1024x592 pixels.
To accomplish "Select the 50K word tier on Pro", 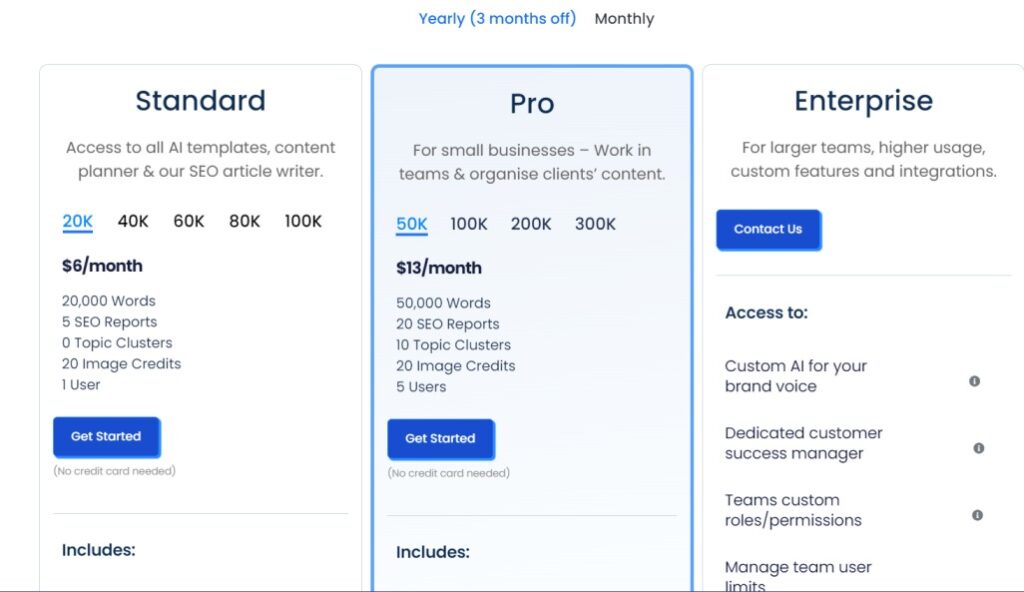I will coord(411,224).
